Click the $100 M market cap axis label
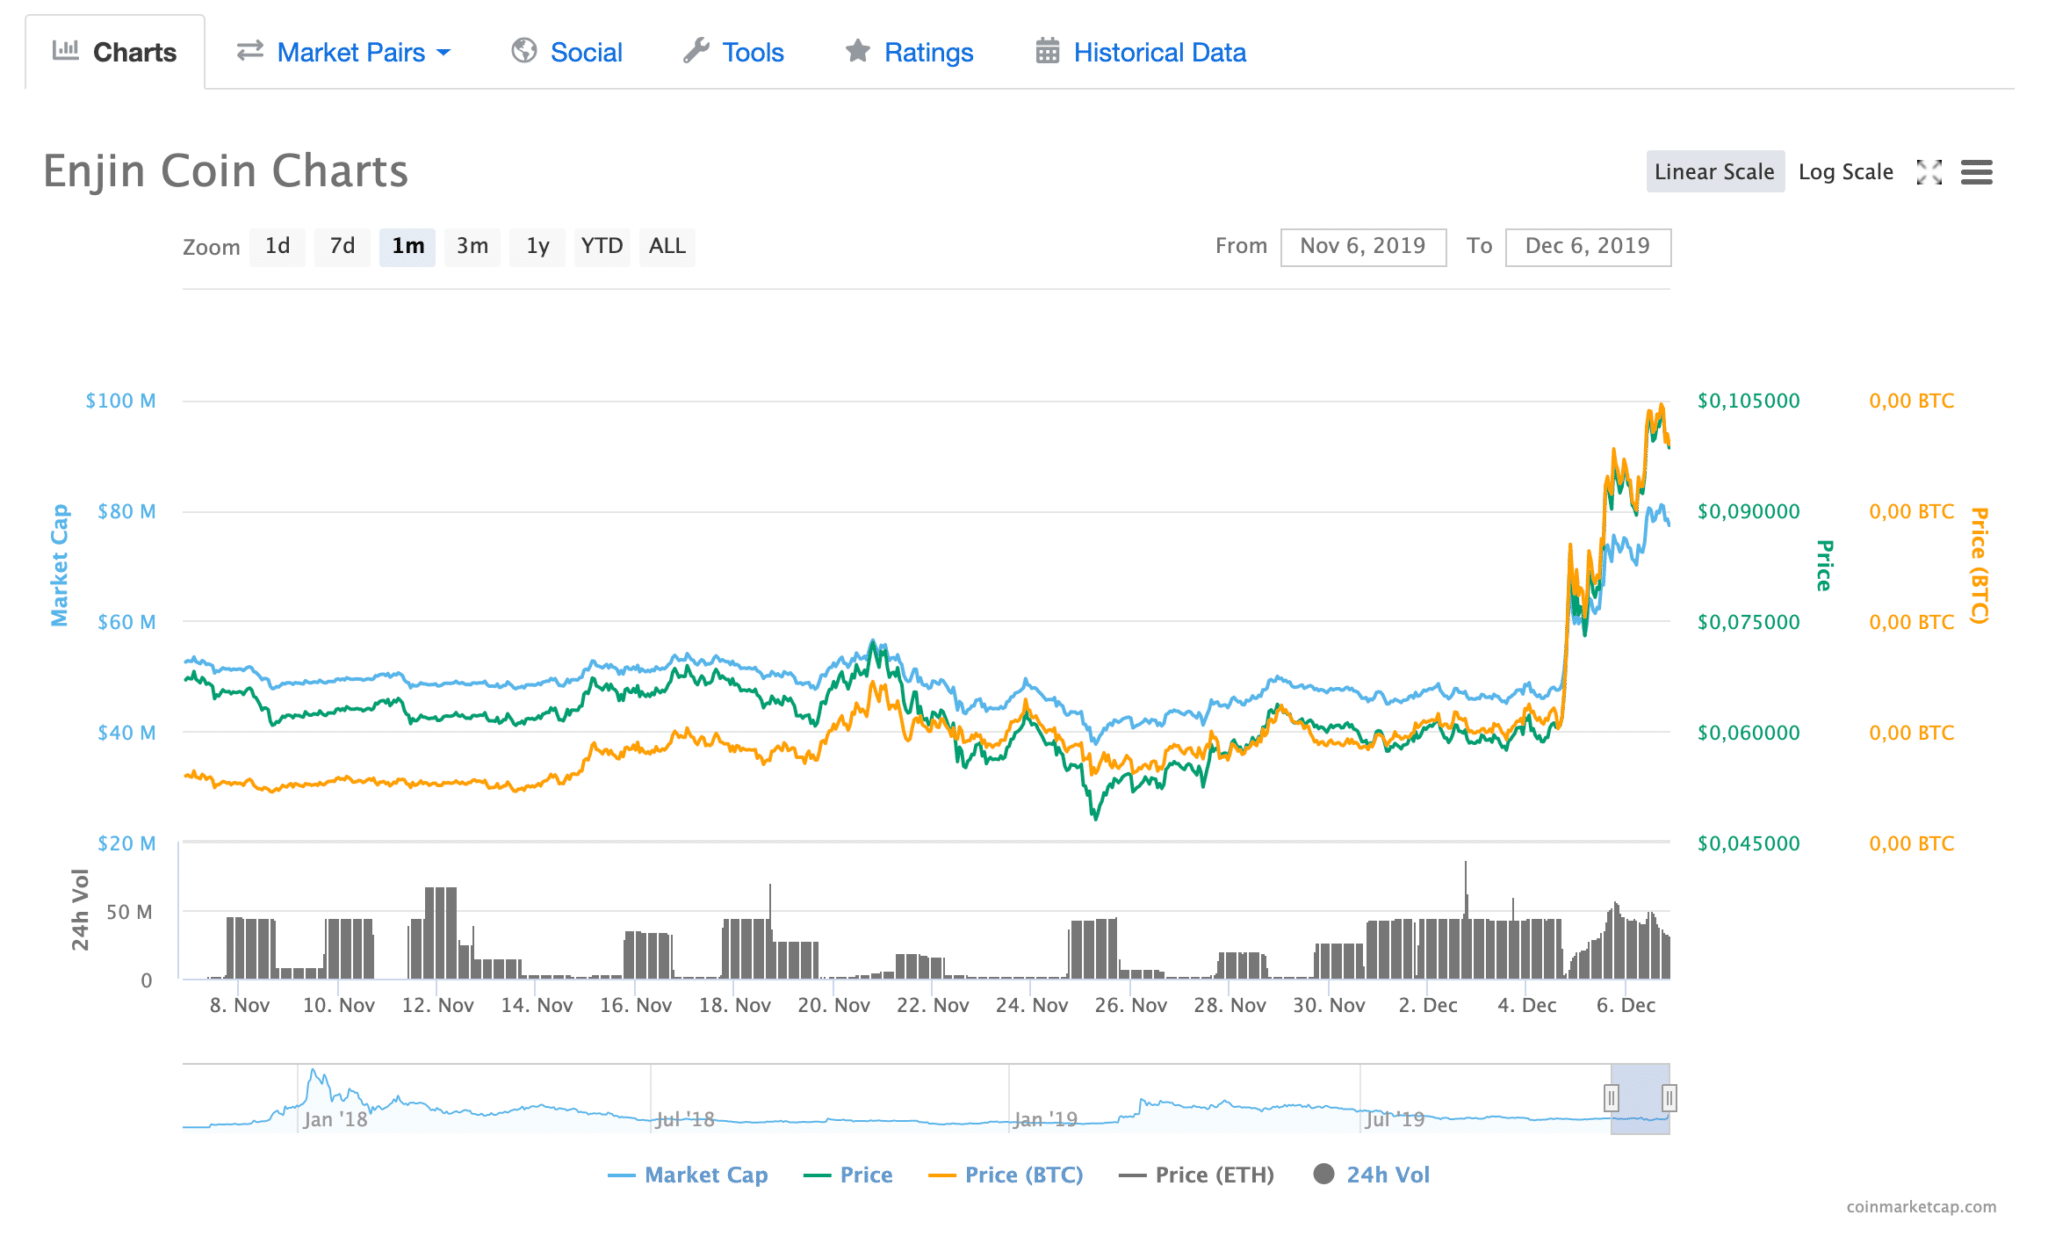Screen dimensions: 2048x1251 (120, 401)
